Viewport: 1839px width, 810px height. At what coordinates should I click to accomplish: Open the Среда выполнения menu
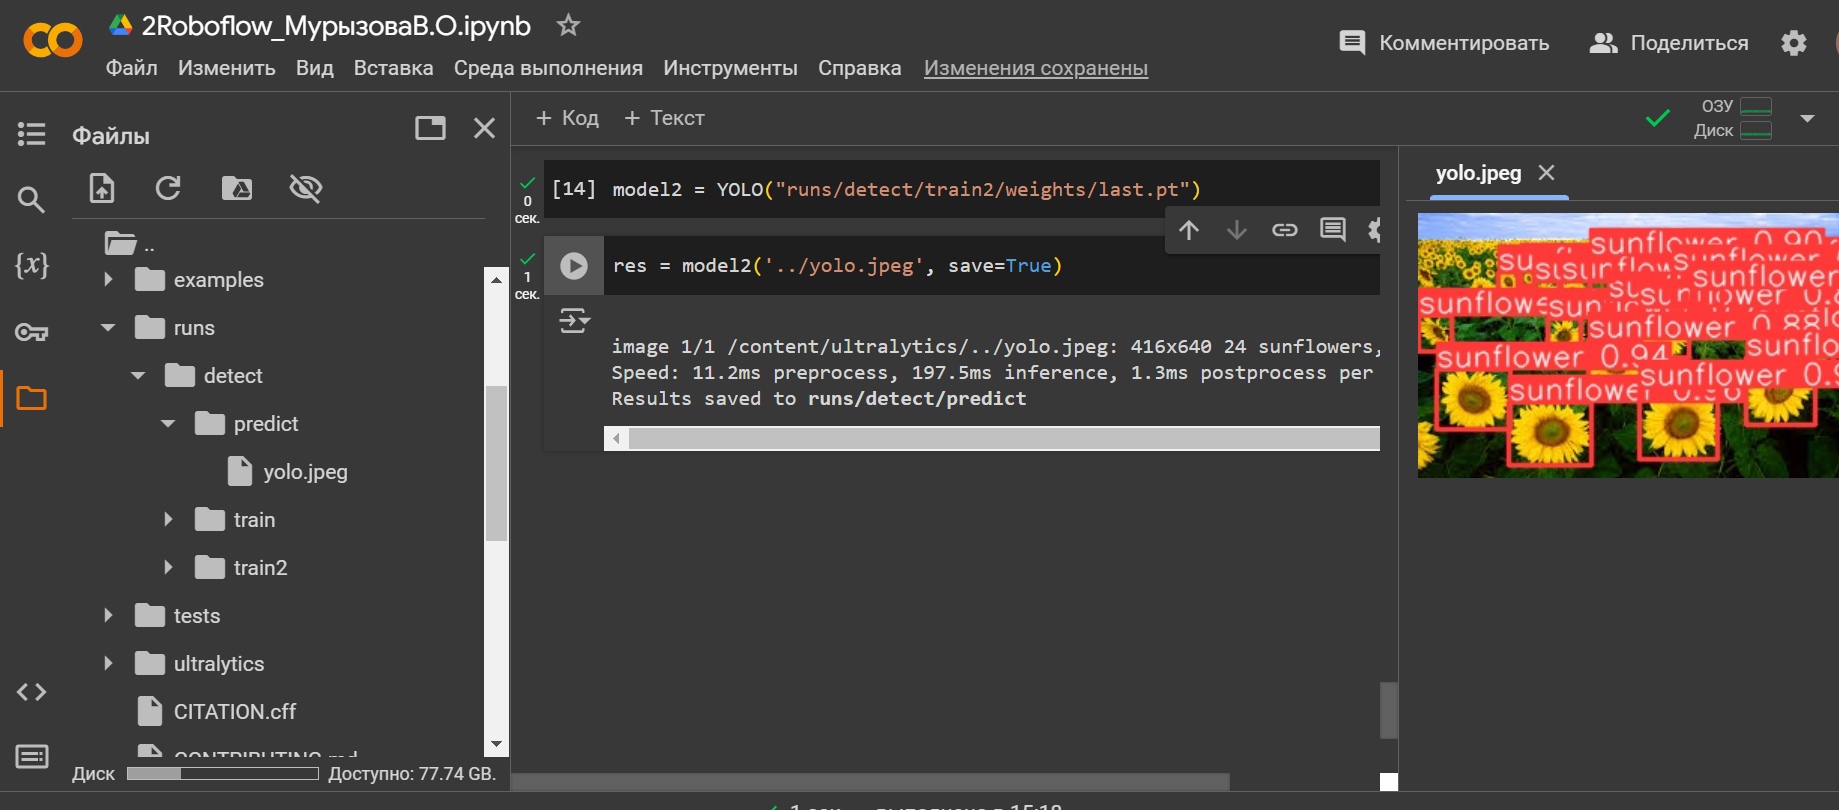(x=548, y=68)
